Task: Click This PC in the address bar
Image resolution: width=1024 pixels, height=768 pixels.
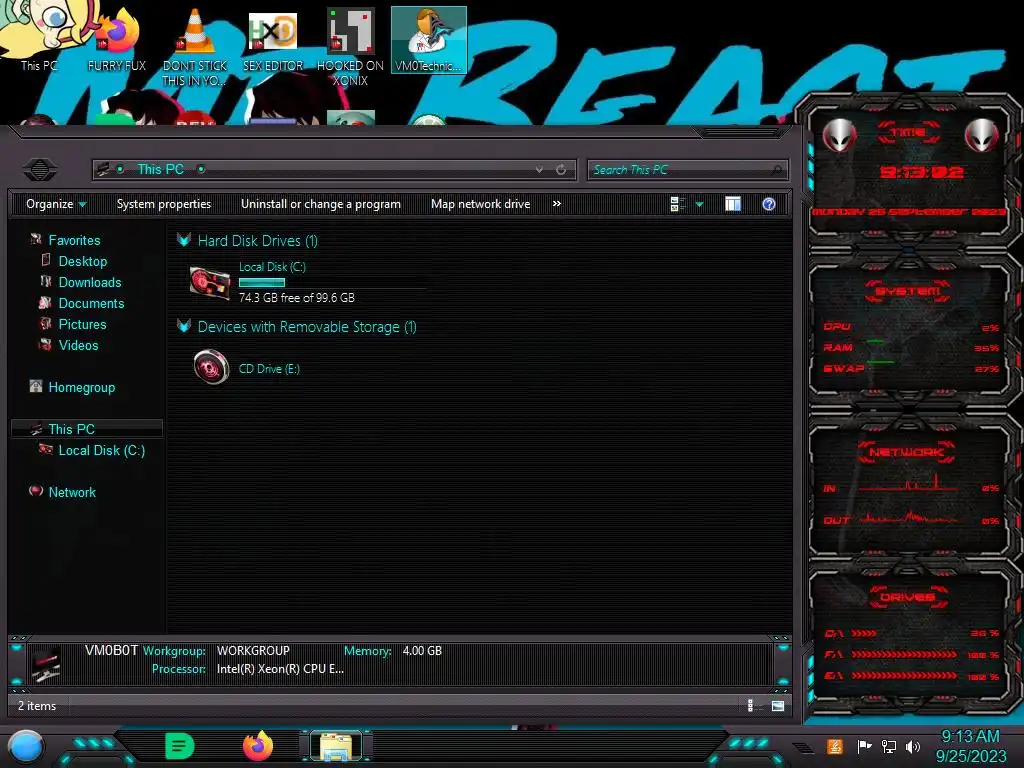Action: tap(161, 169)
